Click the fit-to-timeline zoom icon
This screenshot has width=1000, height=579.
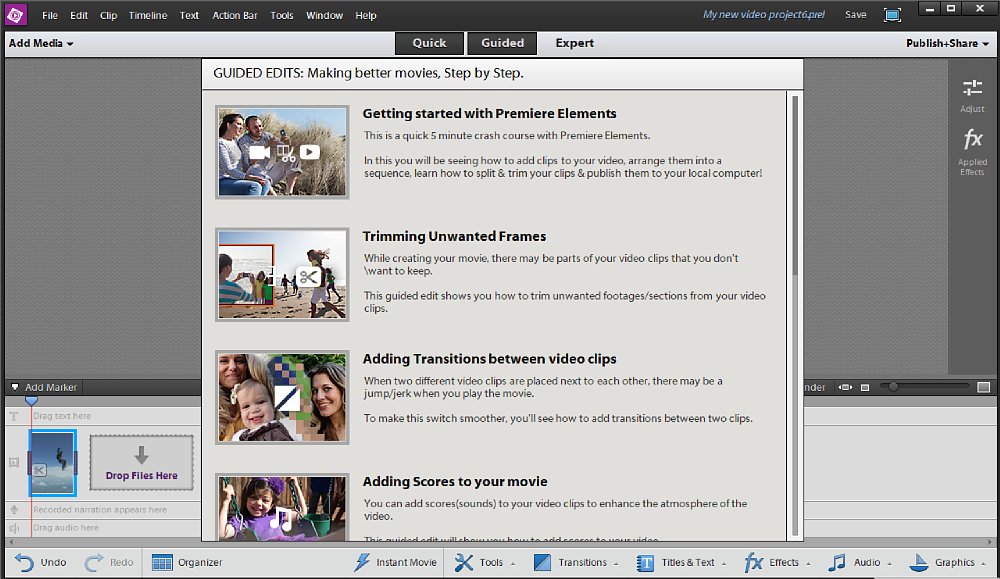pos(845,387)
